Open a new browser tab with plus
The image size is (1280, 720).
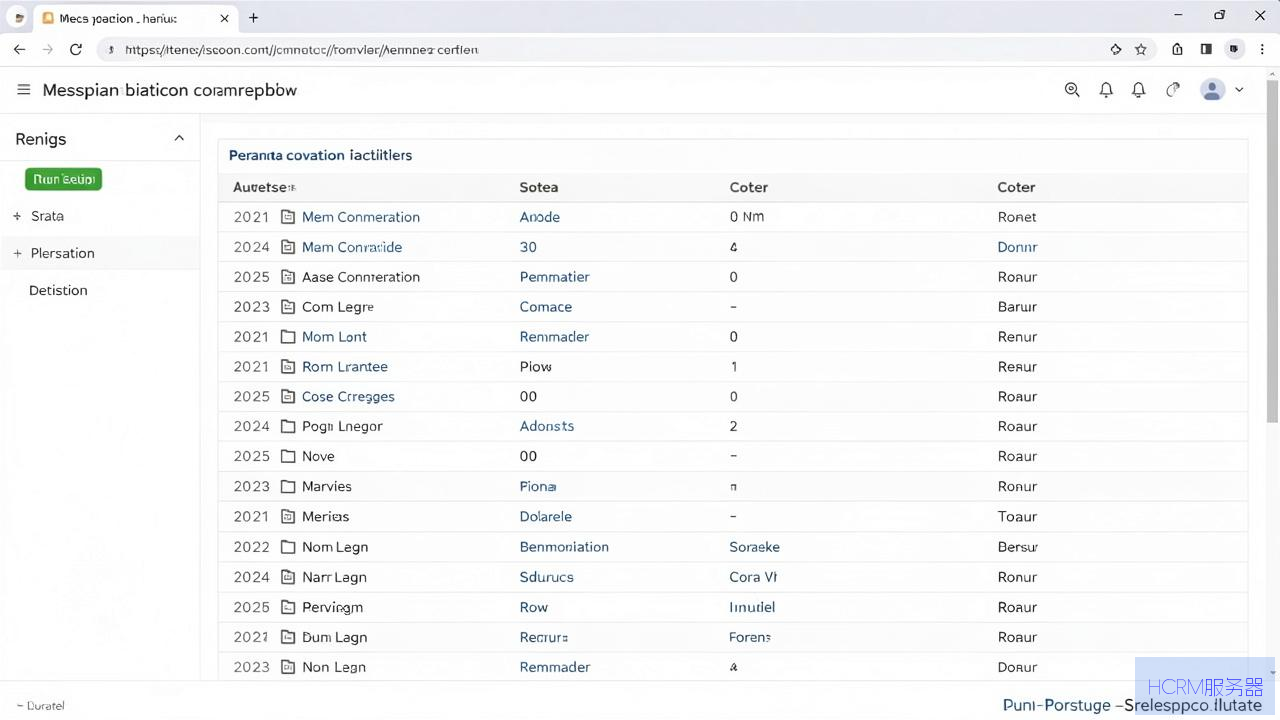(x=254, y=18)
